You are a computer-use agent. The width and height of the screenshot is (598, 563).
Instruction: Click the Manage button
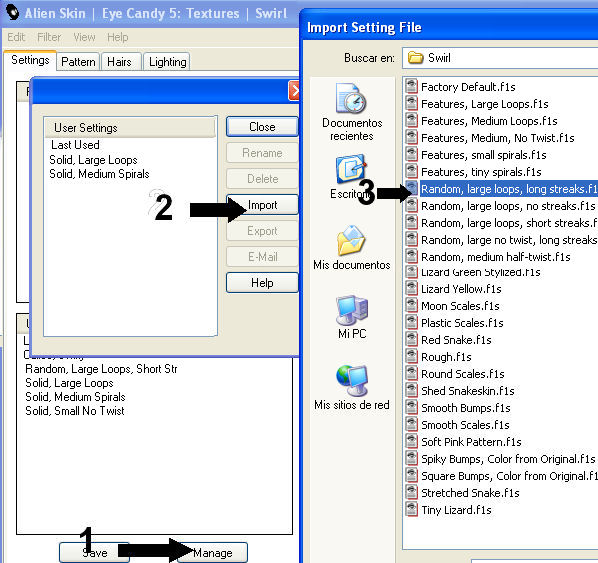coord(212,552)
